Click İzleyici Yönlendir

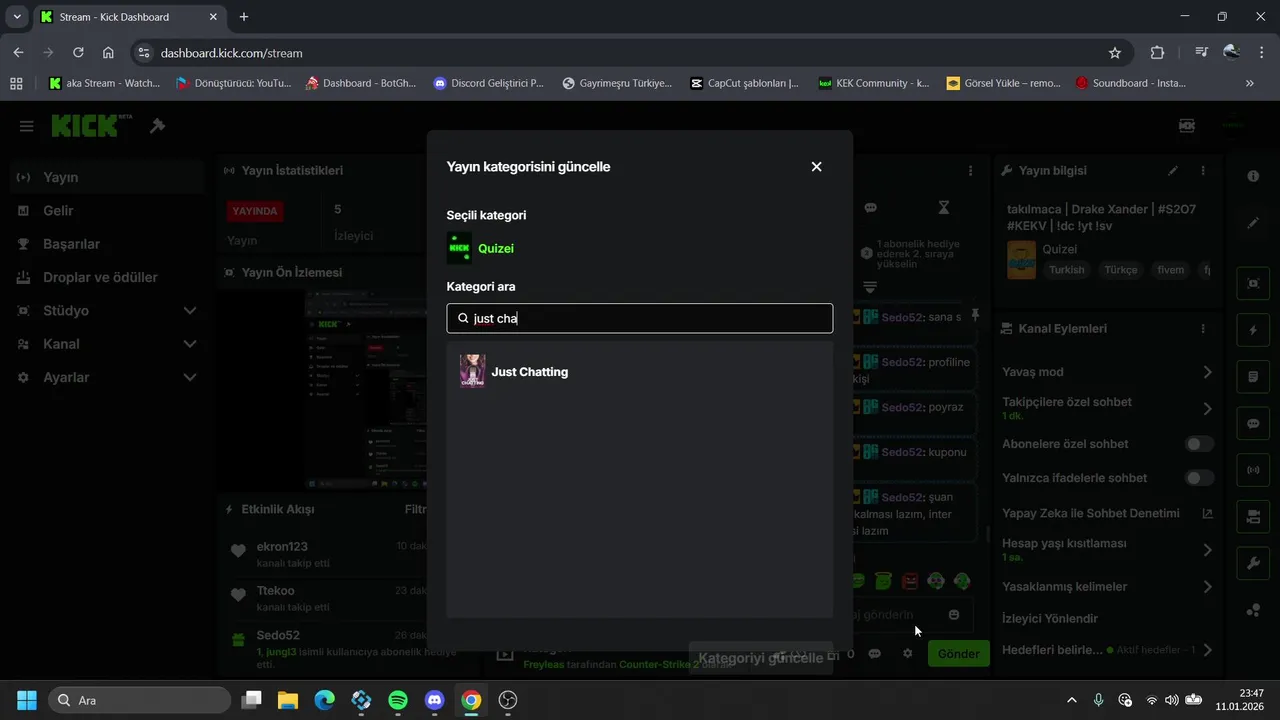pos(1050,619)
